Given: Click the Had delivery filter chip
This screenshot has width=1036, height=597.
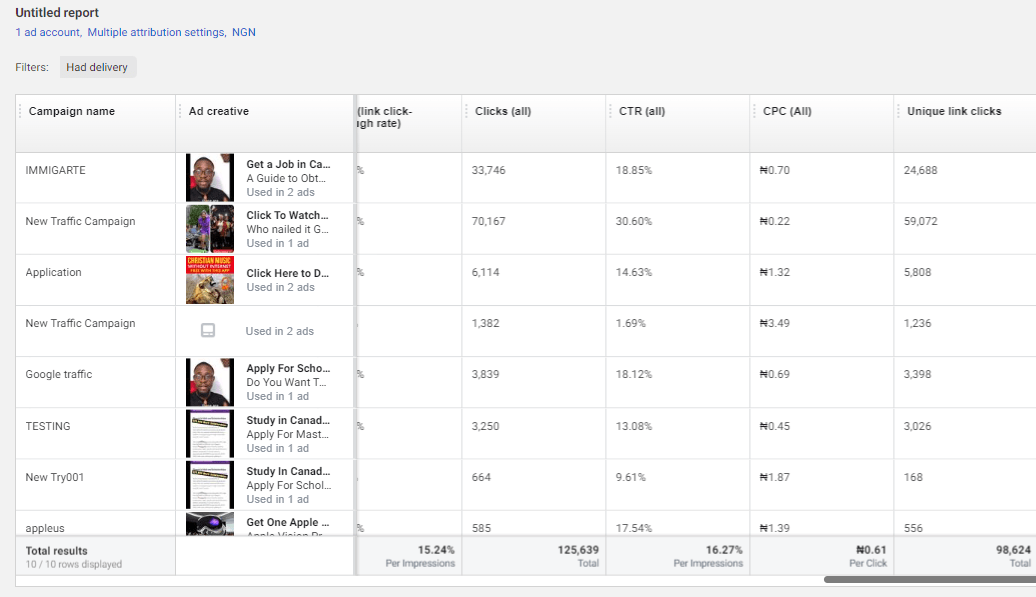Looking at the screenshot, I should (x=97, y=67).
